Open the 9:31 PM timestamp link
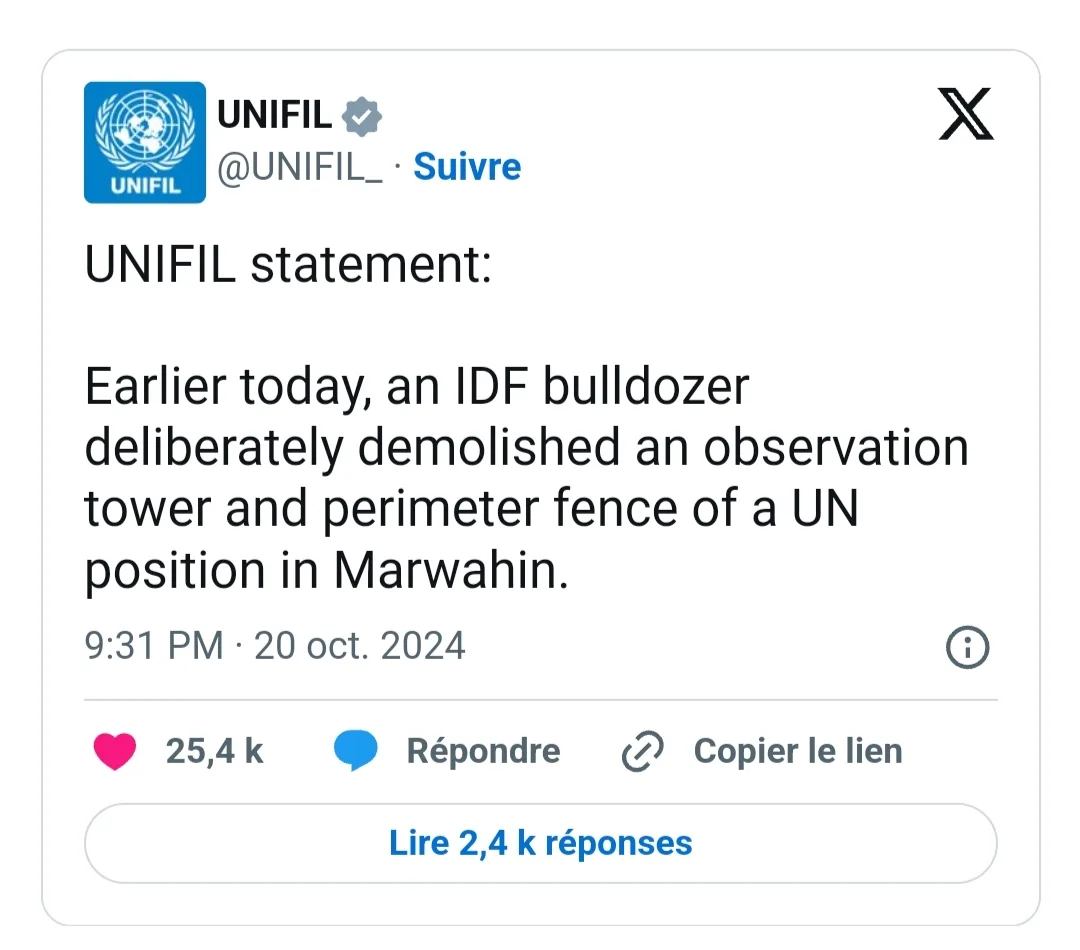Viewport: 1080px width, 950px height. coord(154,646)
